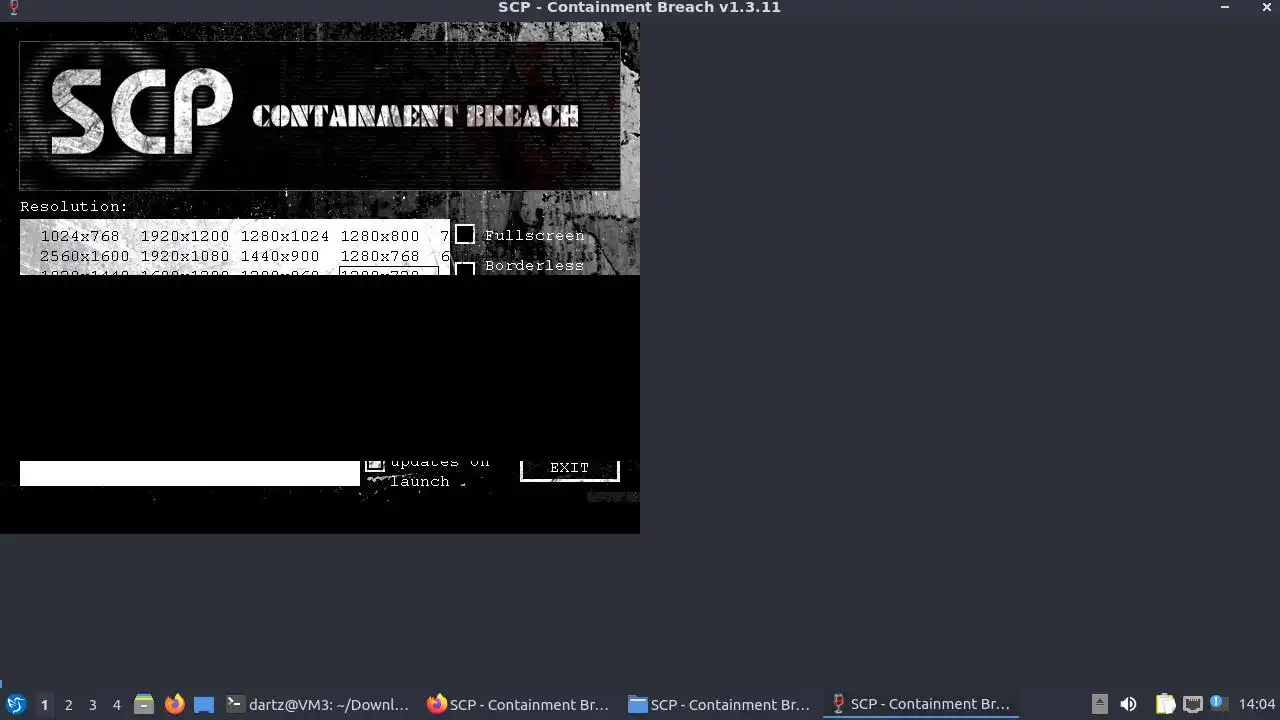Switch to workspace 1
Viewport: 1280px width, 720px height.
click(x=44, y=705)
